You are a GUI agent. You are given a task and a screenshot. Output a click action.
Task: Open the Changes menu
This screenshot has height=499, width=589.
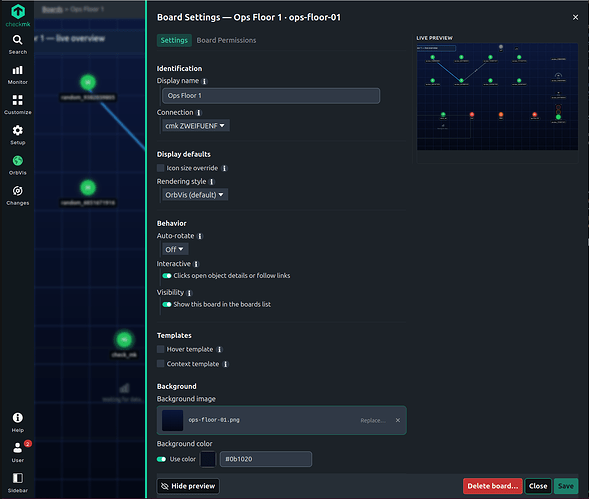click(x=18, y=195)
